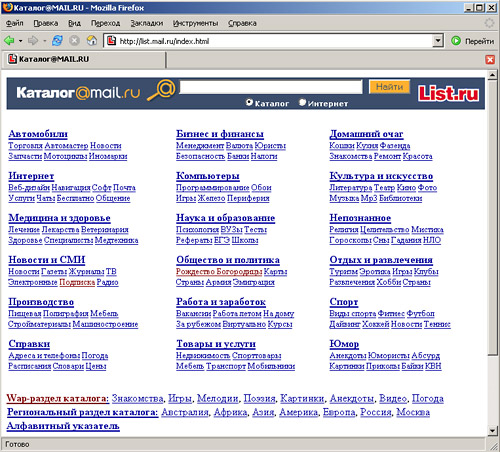
Task: Reload the page with the Refresh icon
Action: [x=57, y=41]
